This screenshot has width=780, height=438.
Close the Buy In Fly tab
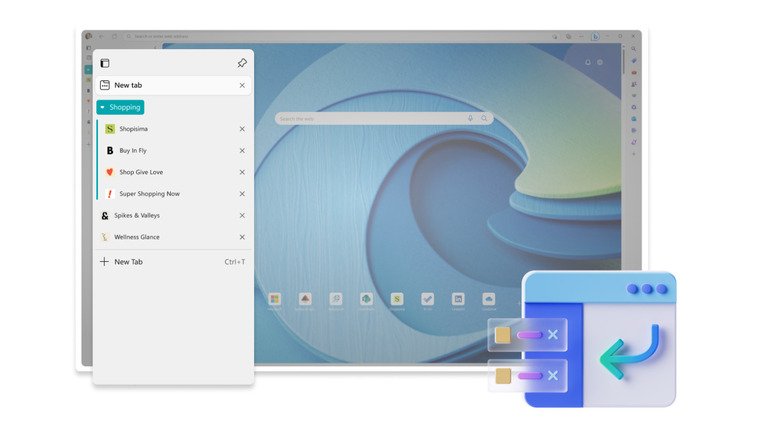(x=242, y=150)
